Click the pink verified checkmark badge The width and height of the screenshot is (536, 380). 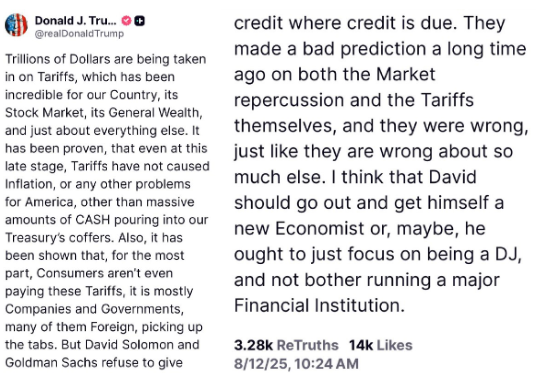[126, 21]
